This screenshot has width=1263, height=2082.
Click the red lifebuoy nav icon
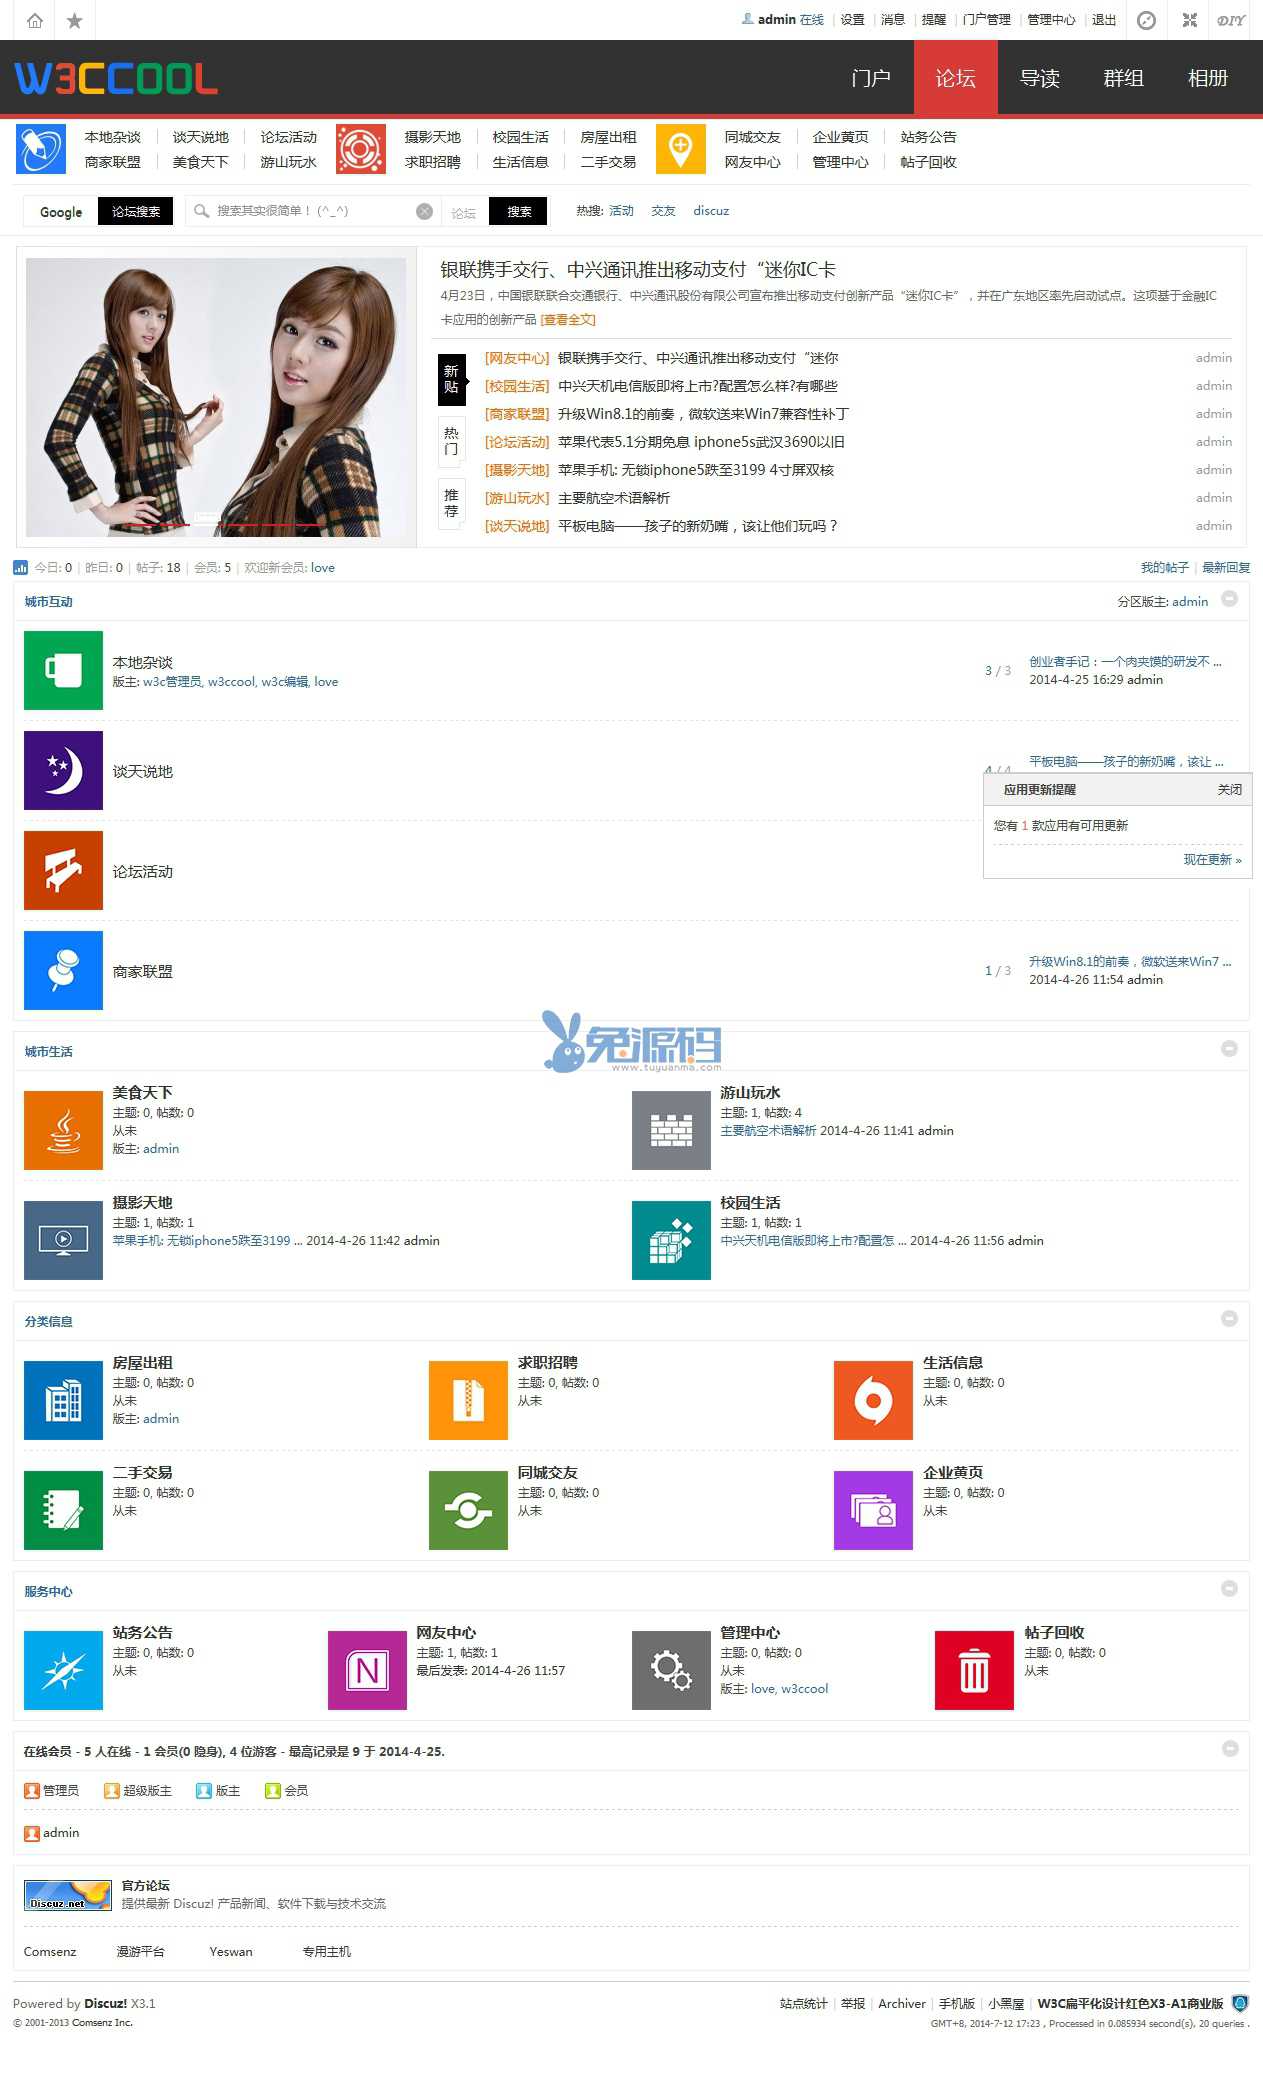click(361, 149)
